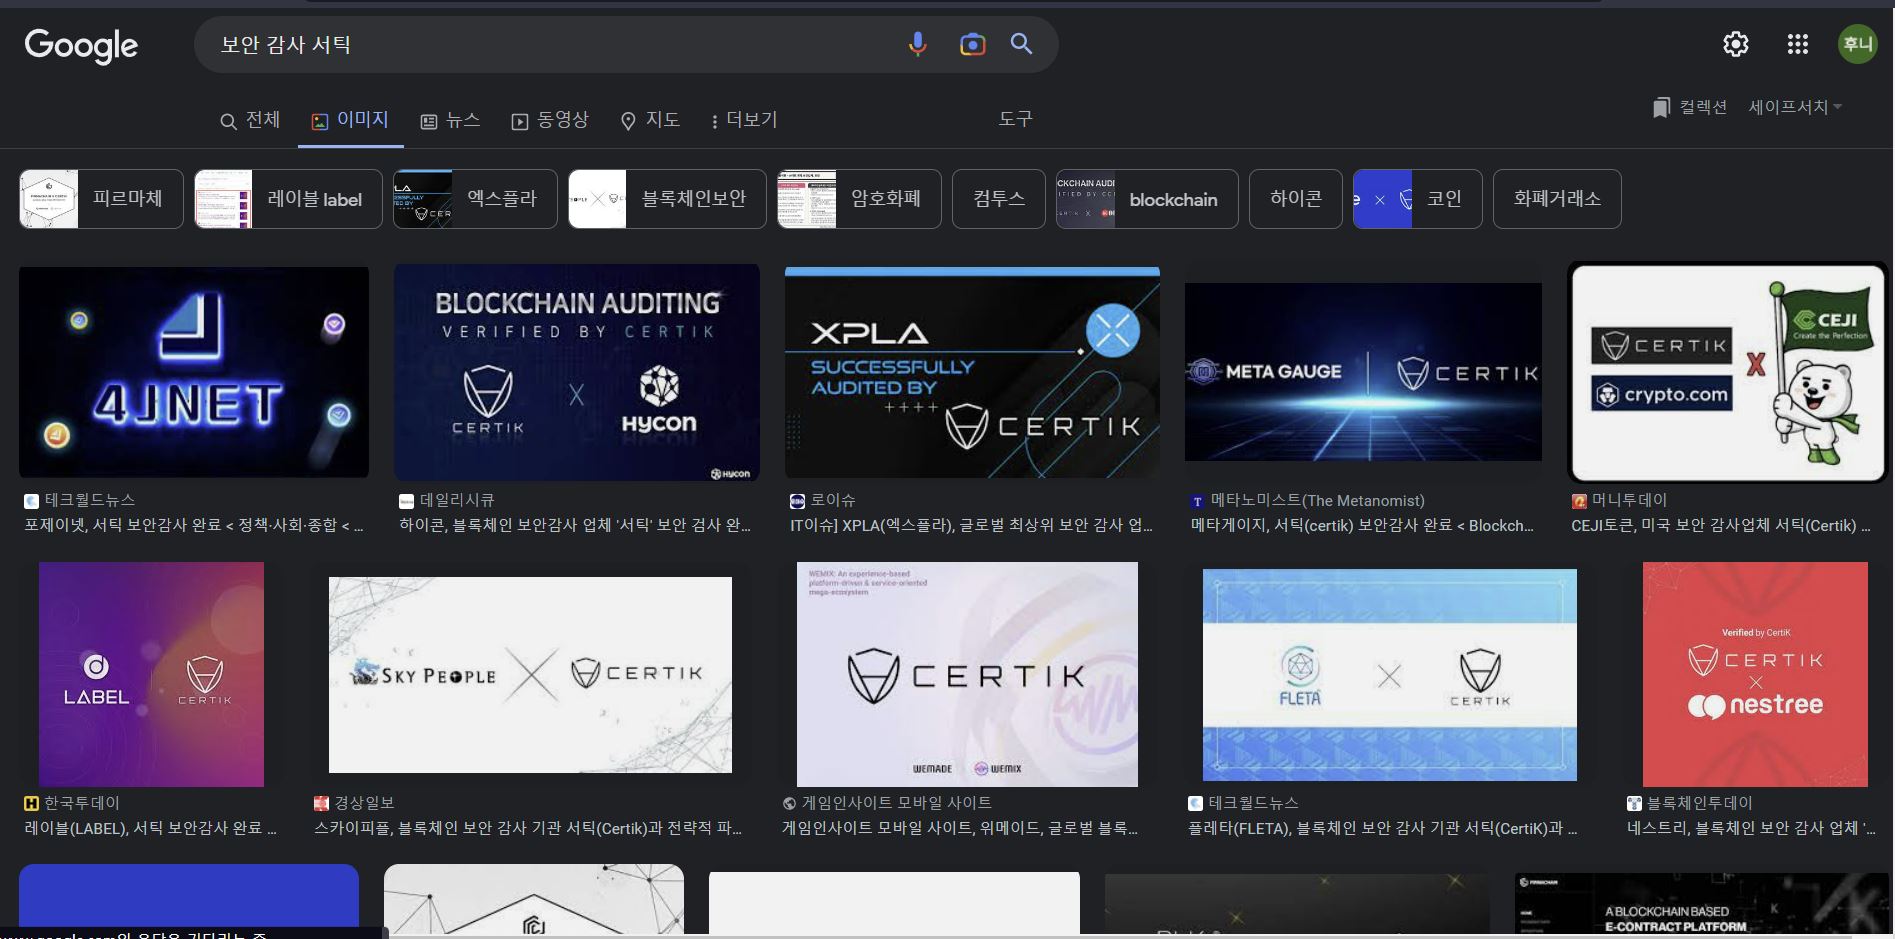Switch to the 동영상 tab

pyautogui.click(x=550, y=120)
